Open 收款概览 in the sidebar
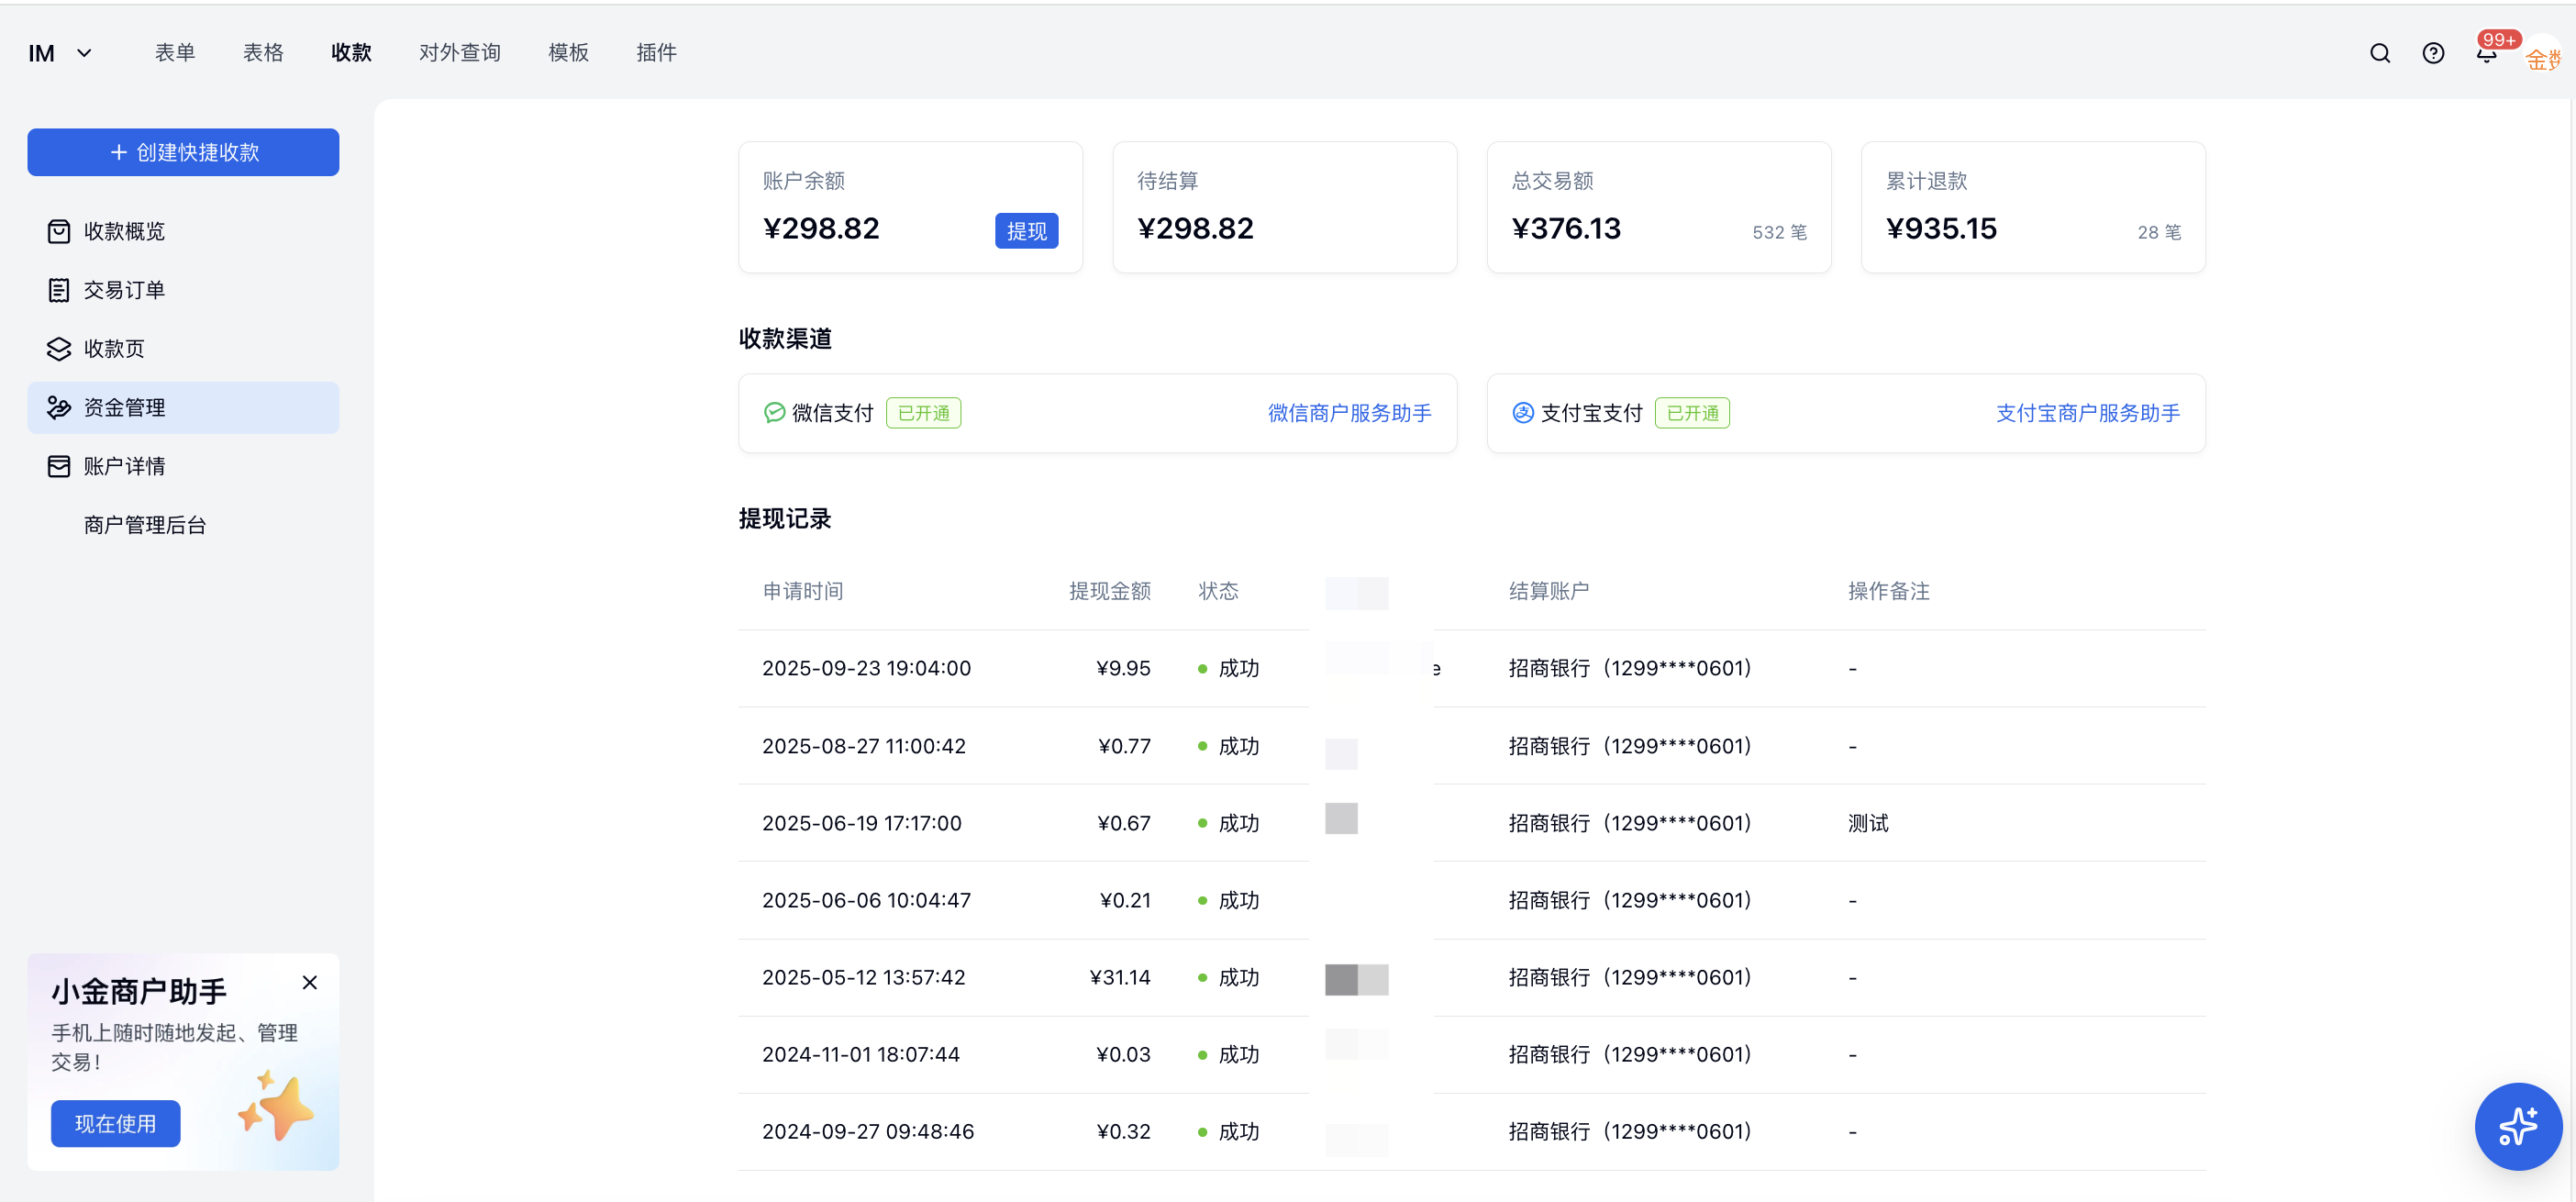This screenshot has width=2576, height=1202. [x=183, y=231]
